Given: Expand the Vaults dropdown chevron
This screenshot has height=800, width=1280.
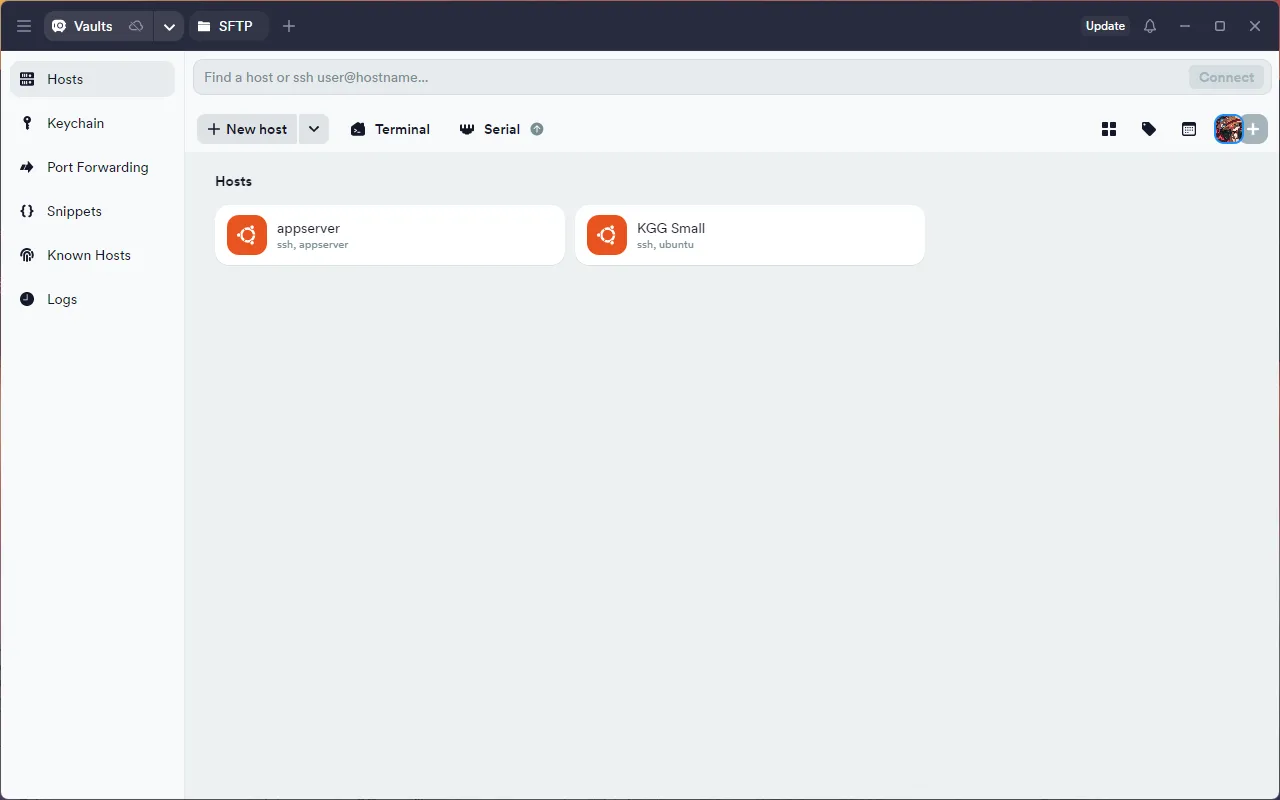Looking at the screenshot, I should coord(169,26).
